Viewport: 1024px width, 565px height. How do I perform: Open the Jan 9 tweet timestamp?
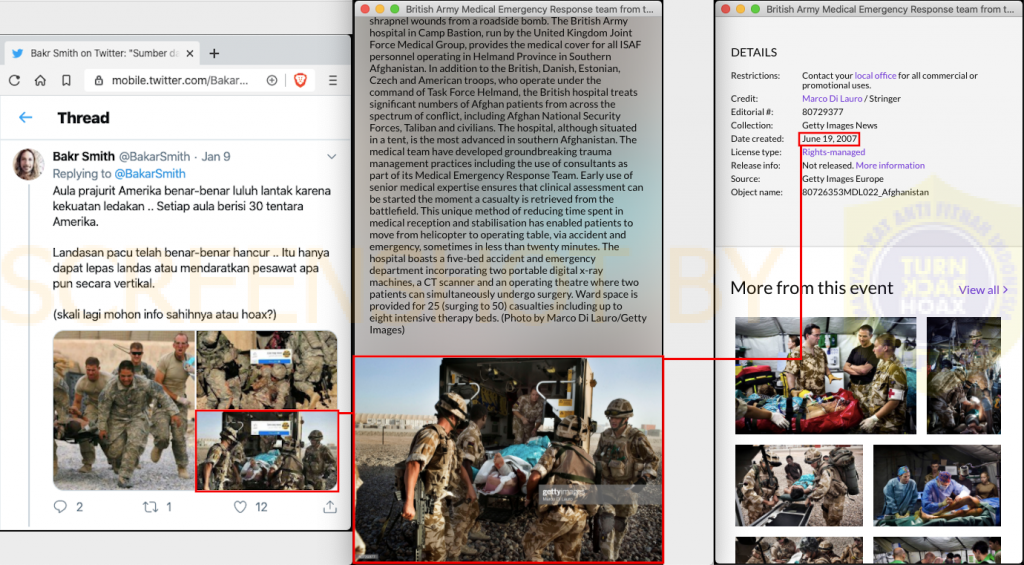tap(216, 157)
